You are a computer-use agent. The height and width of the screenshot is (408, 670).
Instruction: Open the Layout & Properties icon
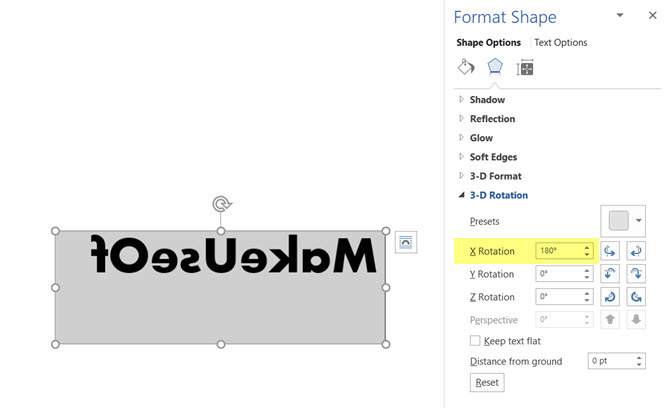[525, 68]
